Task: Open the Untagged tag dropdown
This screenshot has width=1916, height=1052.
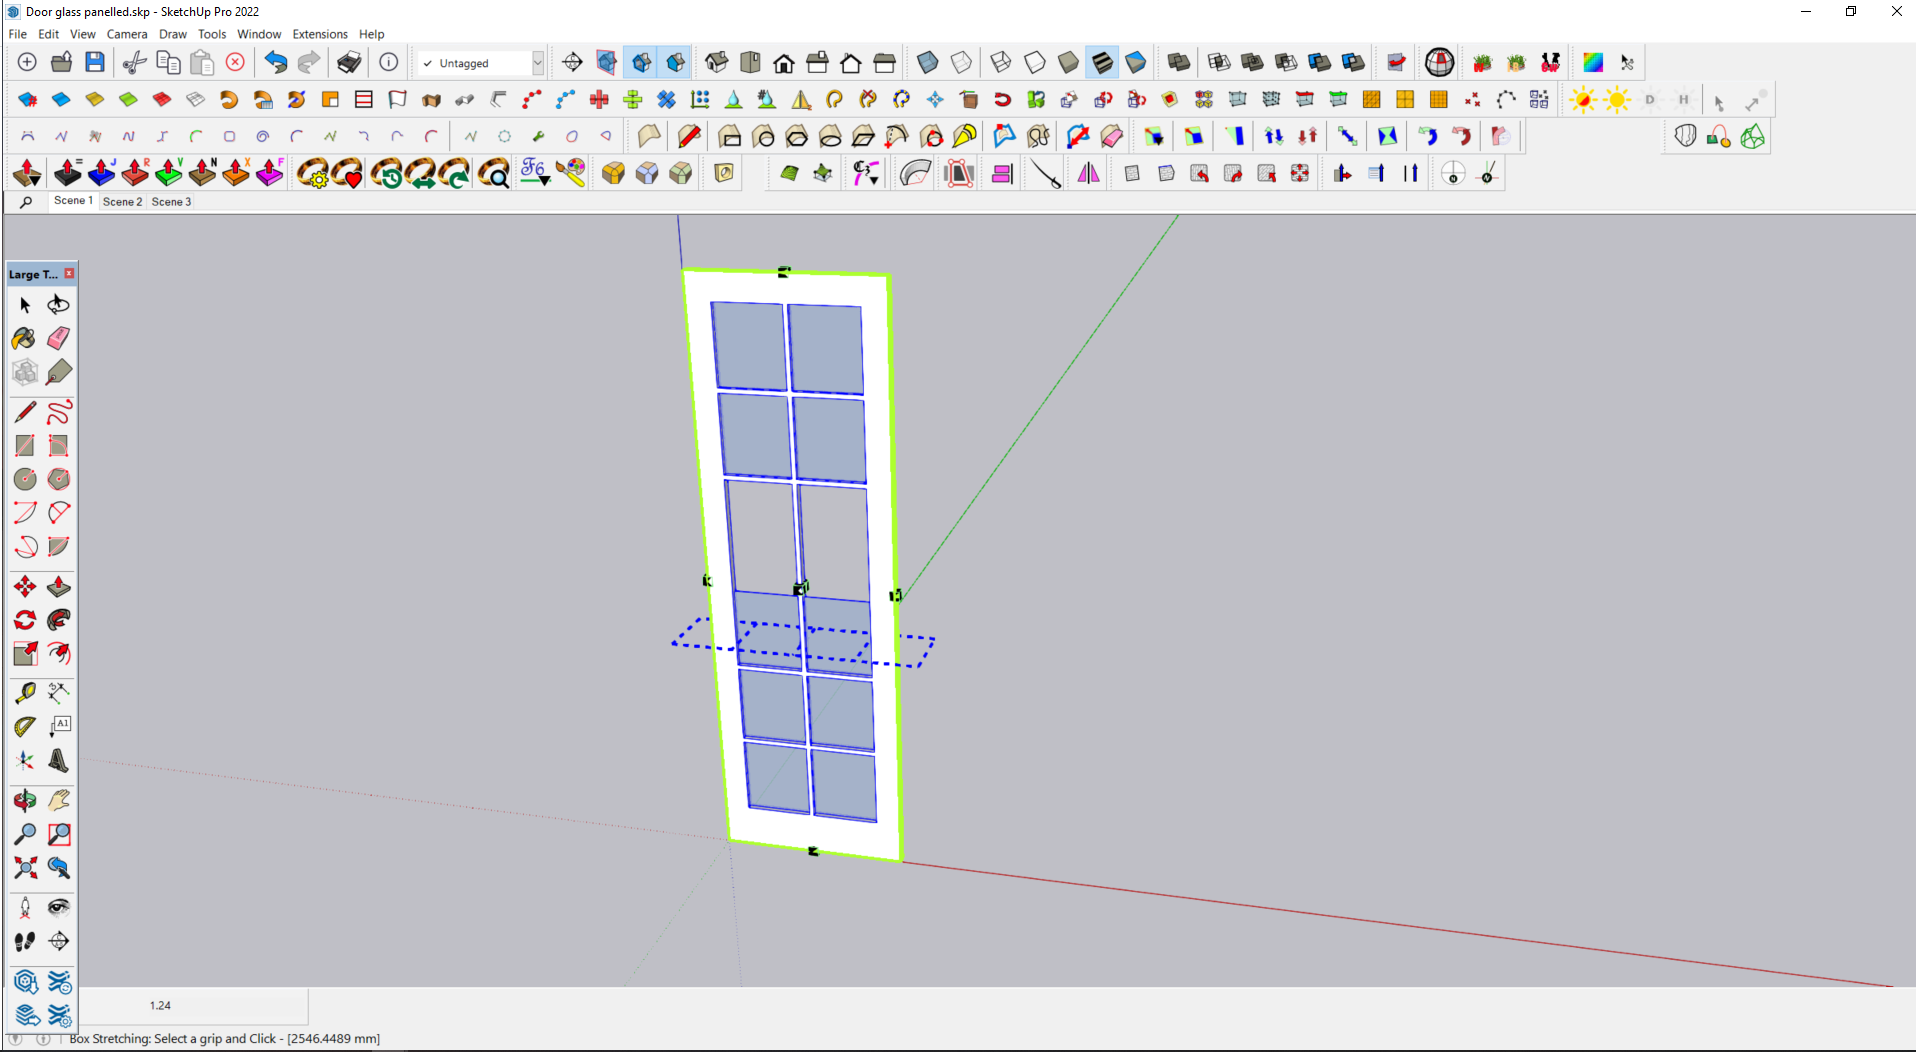Action: coord(537,63)
